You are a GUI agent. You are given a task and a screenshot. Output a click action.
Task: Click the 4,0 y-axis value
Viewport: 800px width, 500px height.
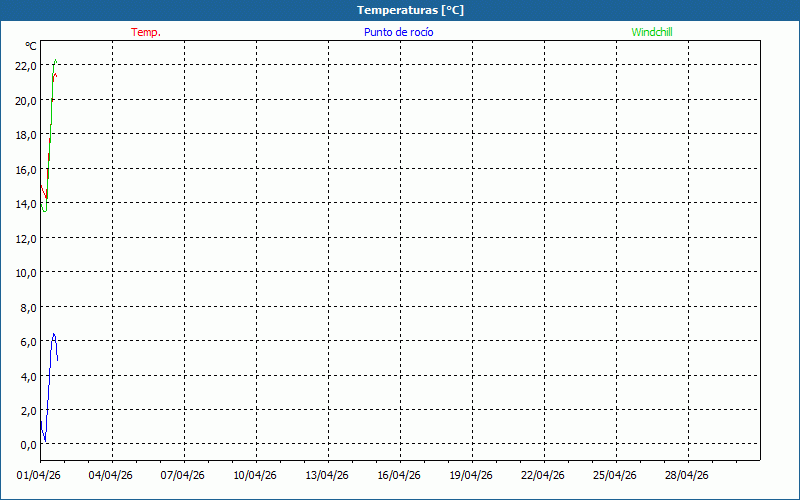(x=28, y=376)
